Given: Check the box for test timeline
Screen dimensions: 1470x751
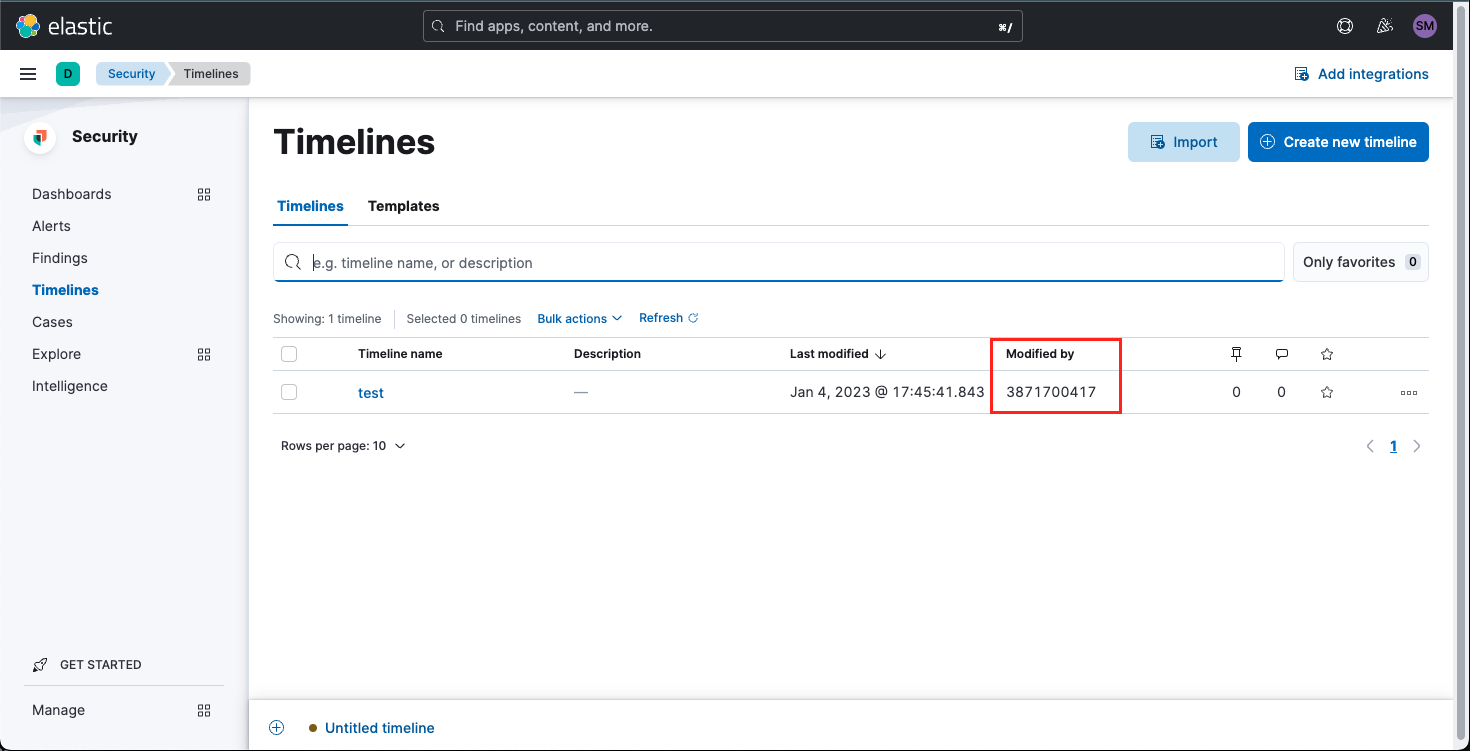Looking at the screenshot, I should [x=289, y=392].
